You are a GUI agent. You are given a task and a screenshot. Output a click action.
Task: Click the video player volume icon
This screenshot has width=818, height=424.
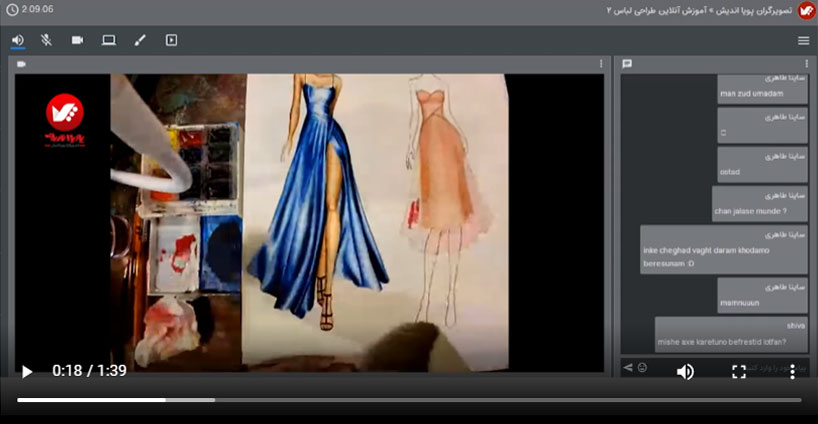click(x=685, y=371)
